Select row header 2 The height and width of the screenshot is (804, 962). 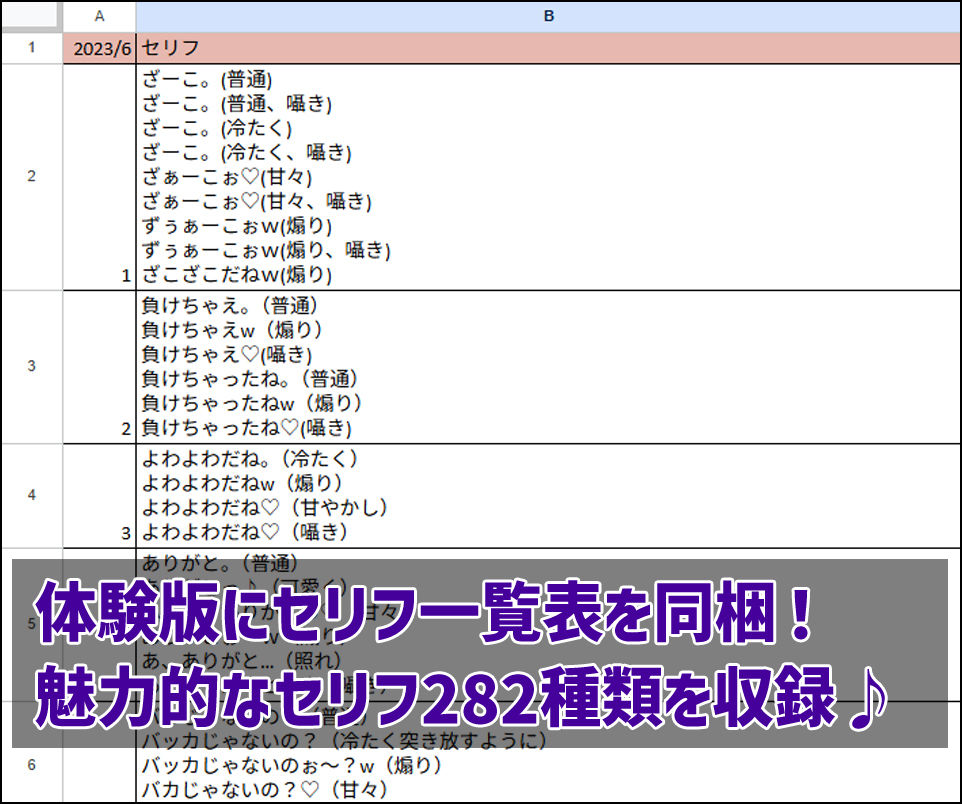coord(32,177)
